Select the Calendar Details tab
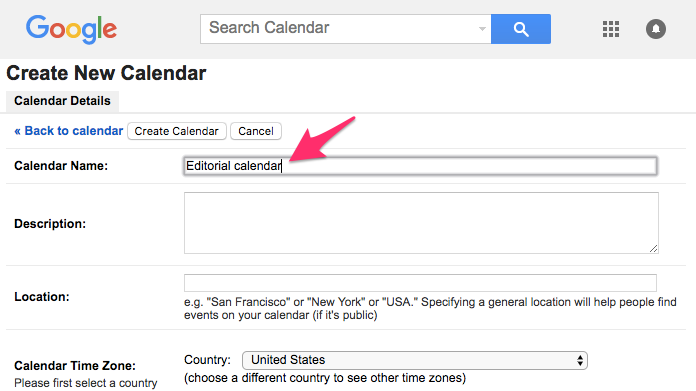The height and width of the screenshot is (391, 696). pyautogui.click(x=62, y=101)
